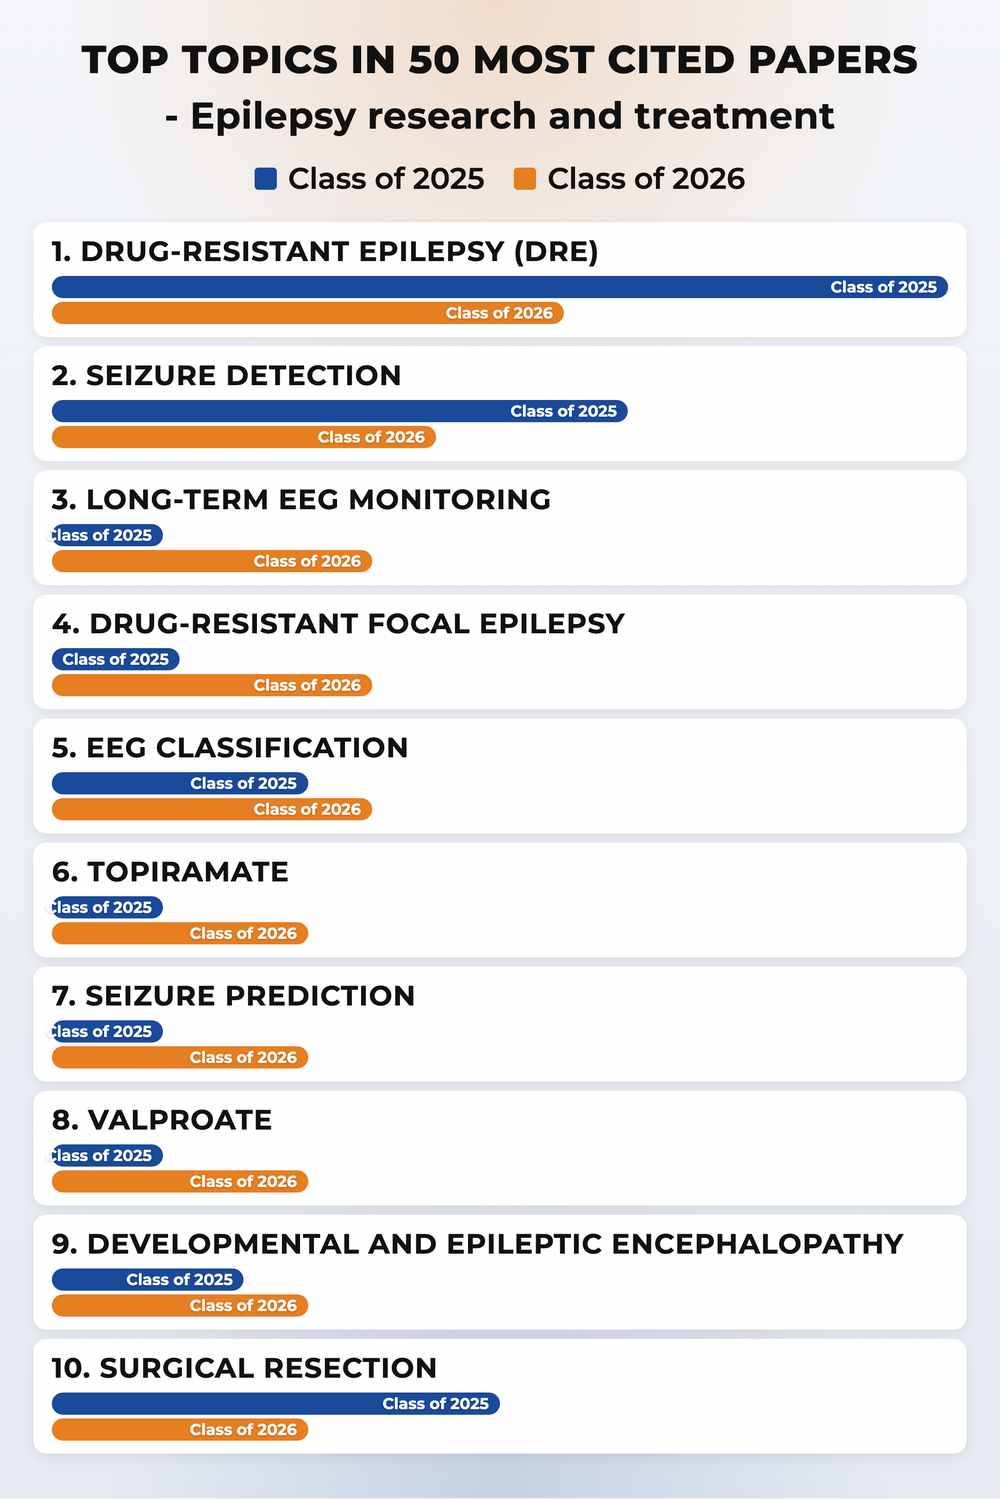This screenshot has width=1000, height=1499.
Task: Click the blue Class of 2025 legend swatch
Action: coord(265,179)
